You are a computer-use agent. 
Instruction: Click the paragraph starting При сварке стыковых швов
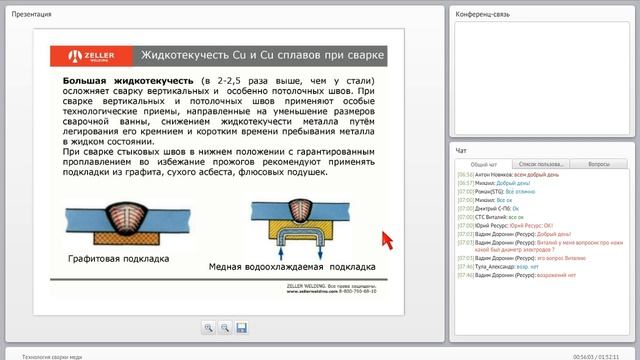[218, 162]
